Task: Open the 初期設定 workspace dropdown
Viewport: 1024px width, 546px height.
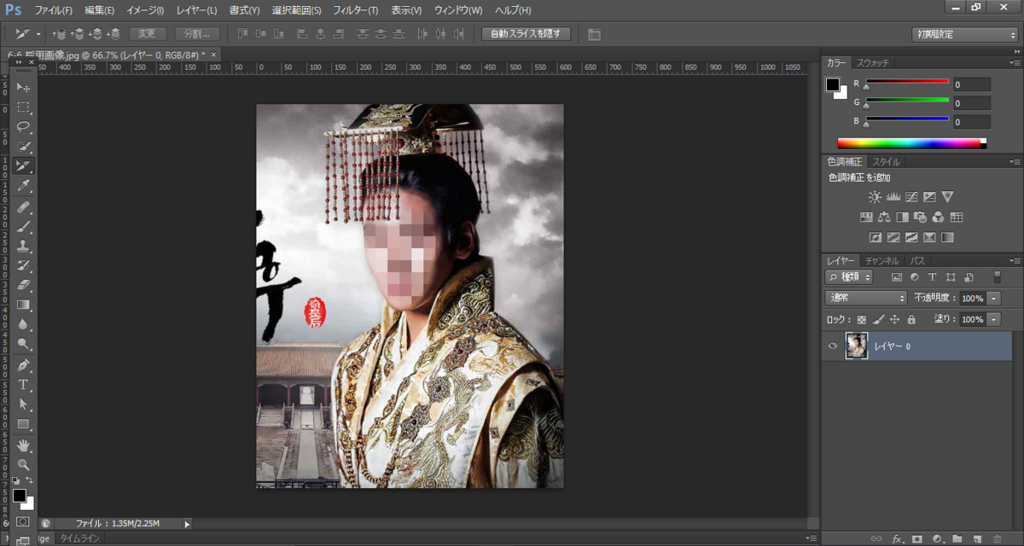Action: tap(964, 35)
